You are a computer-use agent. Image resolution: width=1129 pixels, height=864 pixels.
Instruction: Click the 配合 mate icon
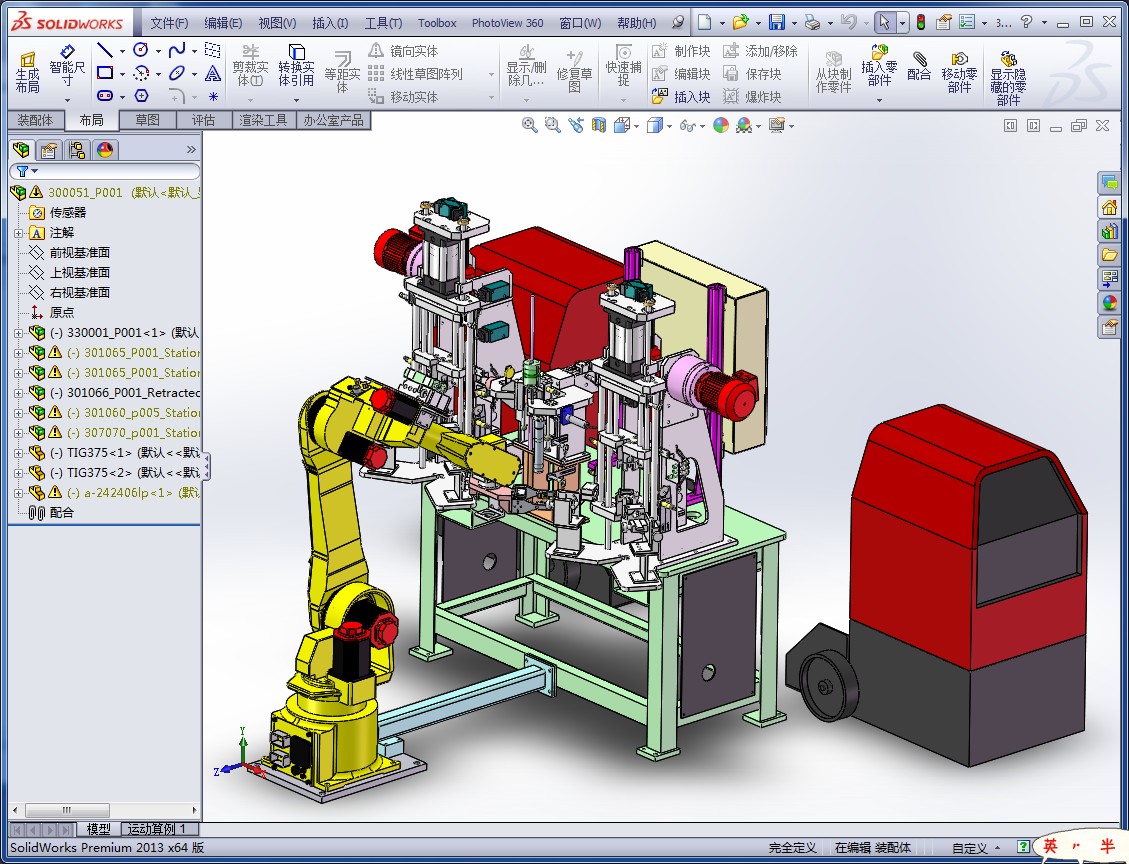[x=919, y=66]
